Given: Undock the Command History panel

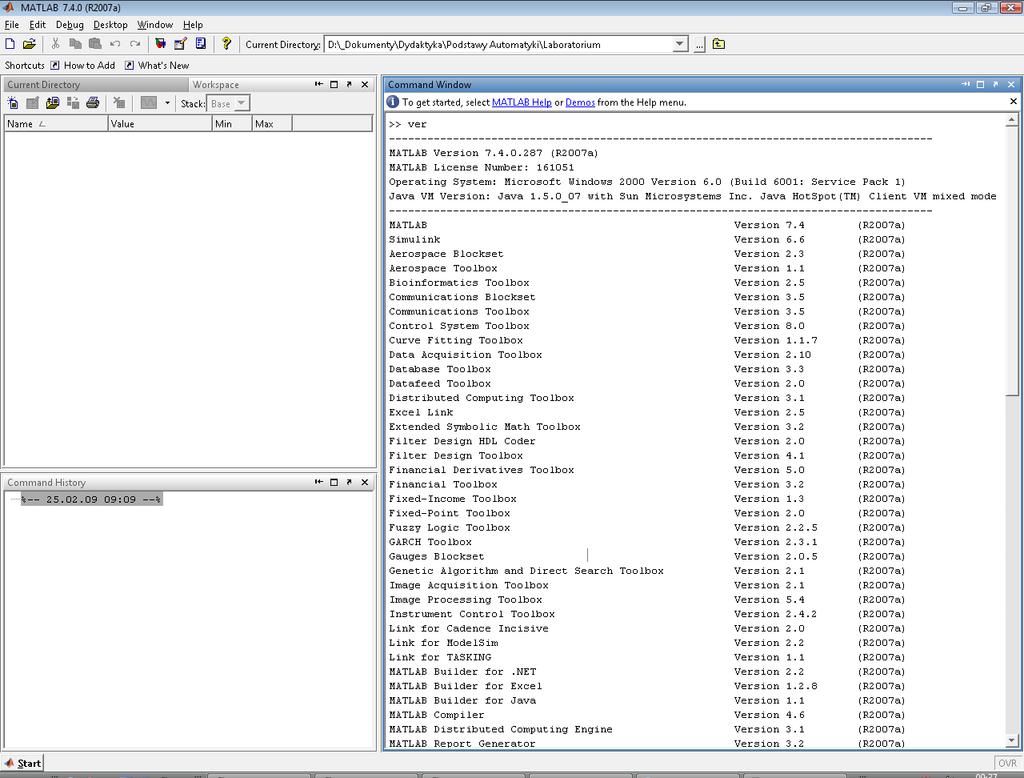Looking at the screenshot, I should point(349,482).
